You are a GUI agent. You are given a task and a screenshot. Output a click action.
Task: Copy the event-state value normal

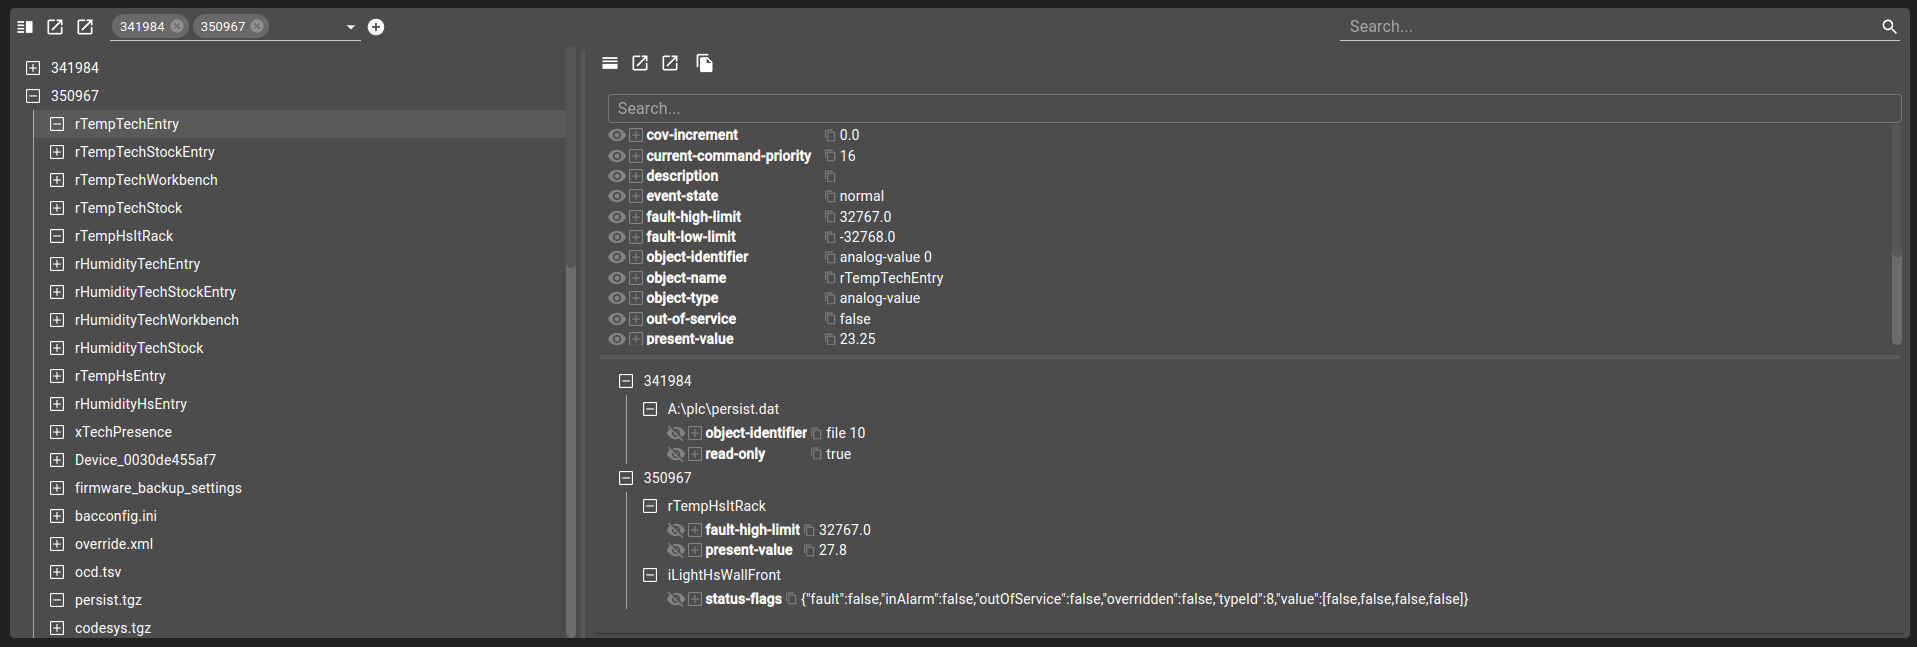click(830, 196)
